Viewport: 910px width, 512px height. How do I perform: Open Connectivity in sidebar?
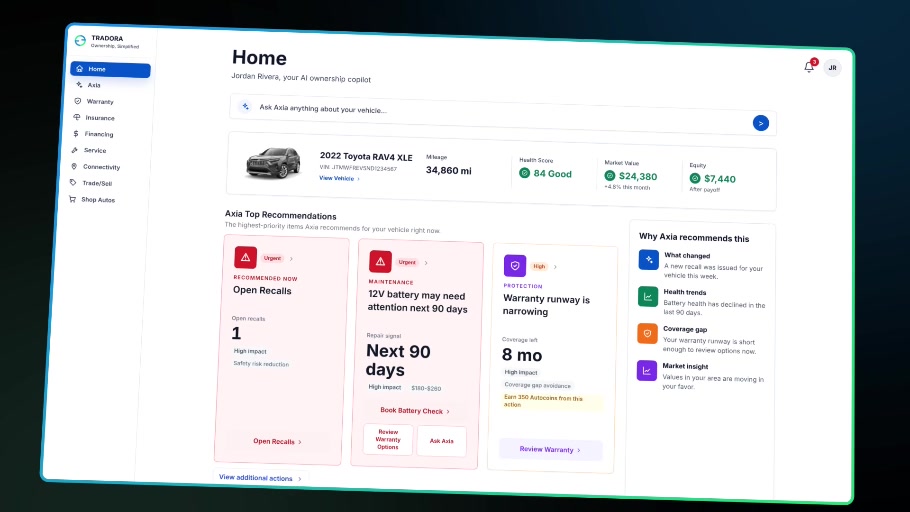(104, 167)
